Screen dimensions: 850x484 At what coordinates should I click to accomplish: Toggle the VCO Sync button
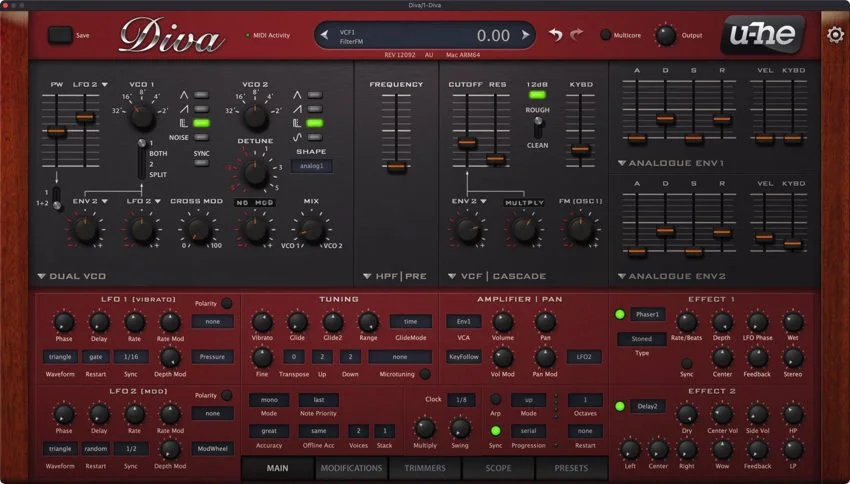(x=201, y=163)
